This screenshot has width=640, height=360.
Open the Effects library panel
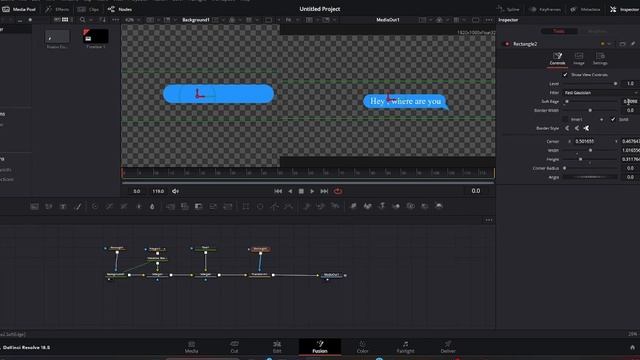pos(57,9)
